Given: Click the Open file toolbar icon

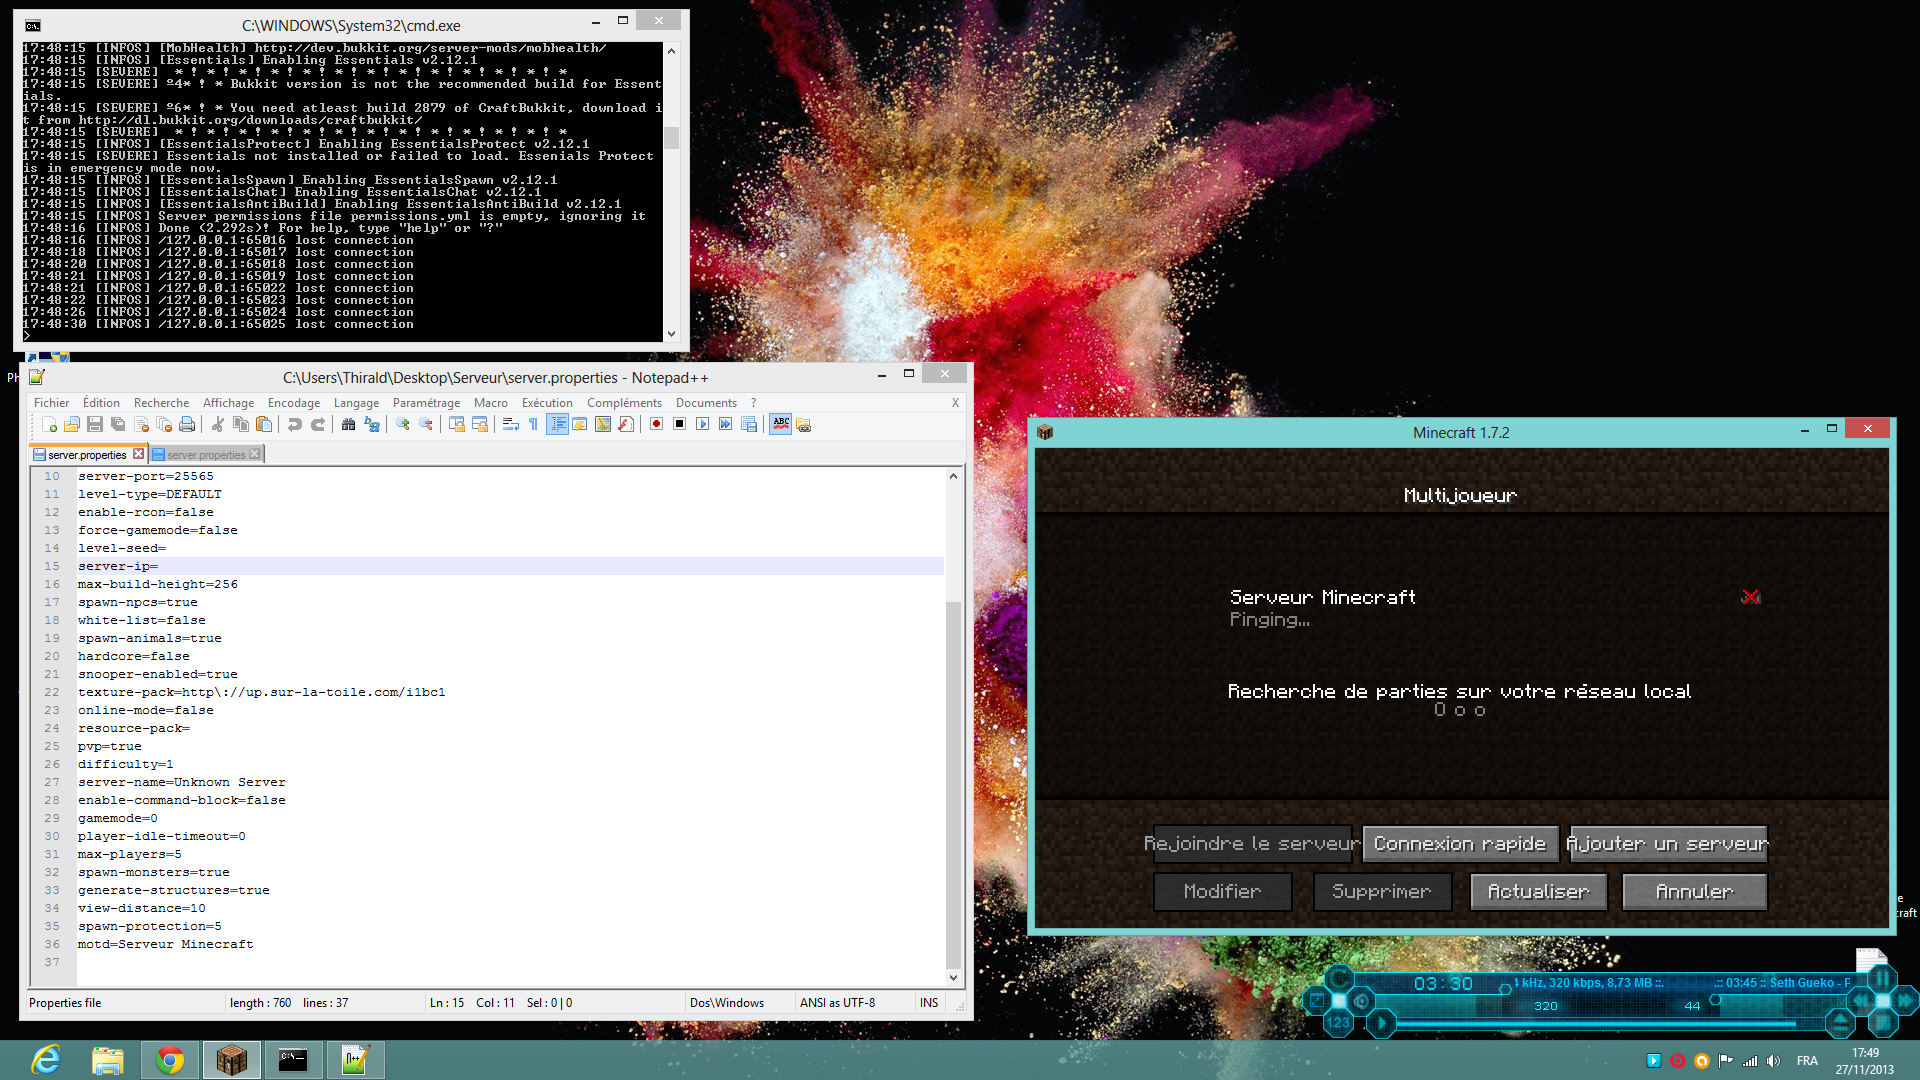Looking at the screenshot, I should tap(72, 424).
